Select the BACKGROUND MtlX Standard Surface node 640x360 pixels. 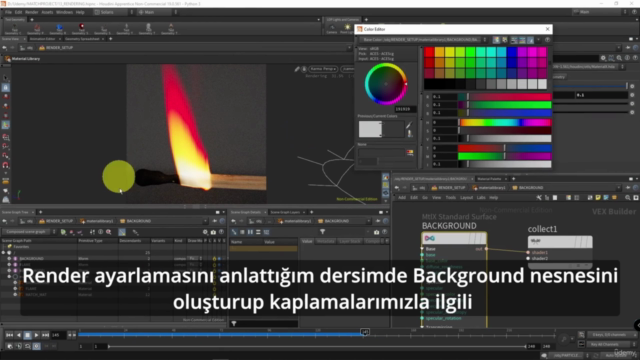point(454,238)
